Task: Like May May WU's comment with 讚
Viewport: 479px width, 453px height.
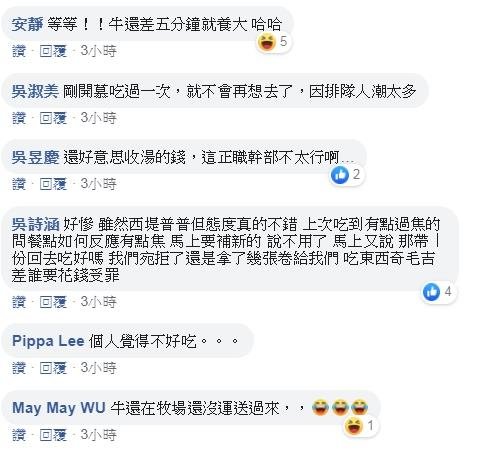Action: point(19,435)
